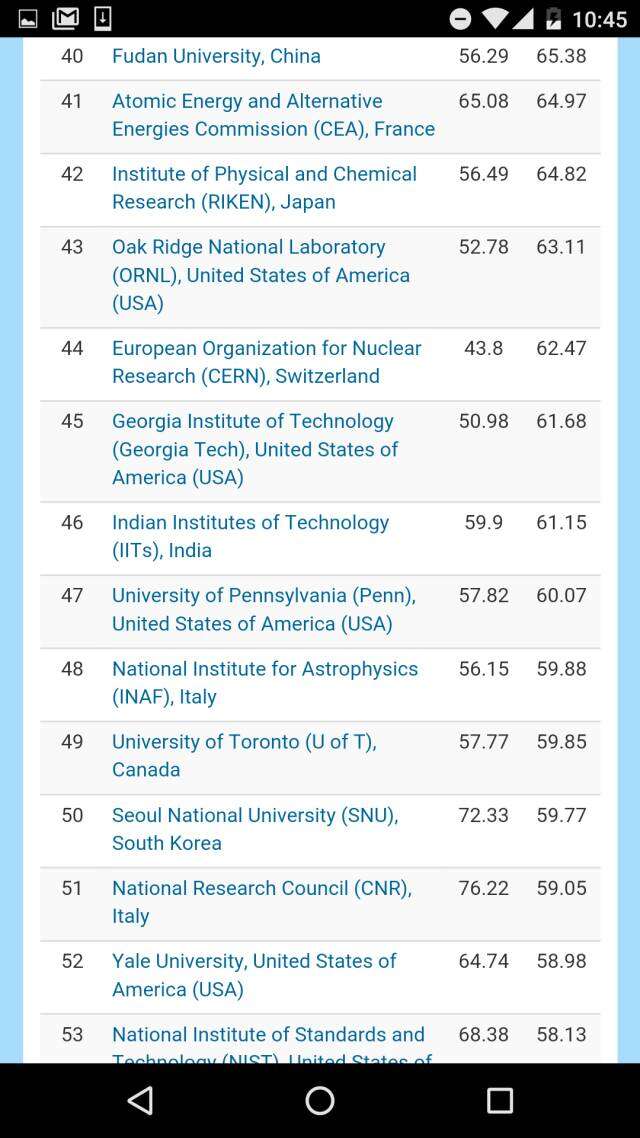
Task: Open recent apps with square button
Action: coord(499,1101)
